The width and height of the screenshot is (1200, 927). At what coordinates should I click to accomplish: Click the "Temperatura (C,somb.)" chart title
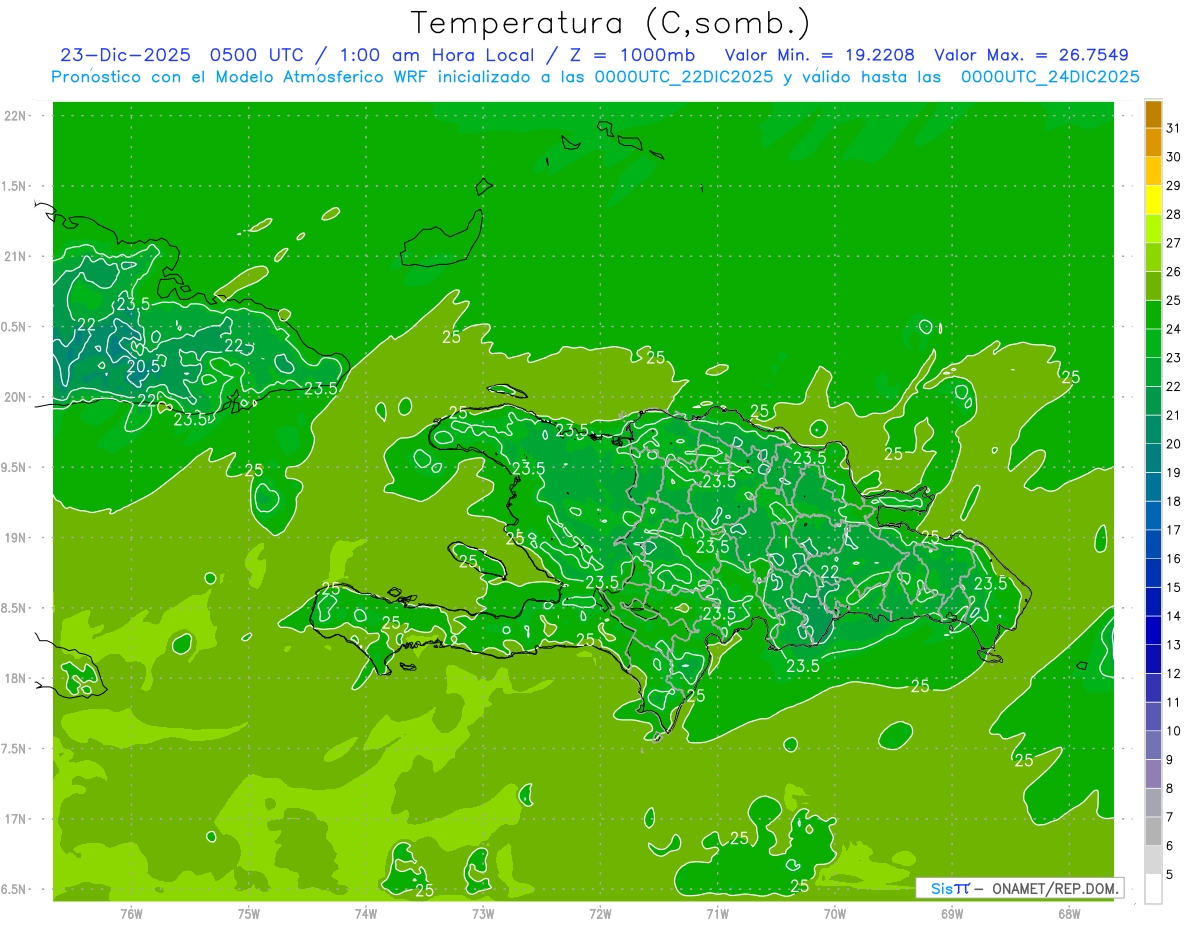[x=610, y=23]
